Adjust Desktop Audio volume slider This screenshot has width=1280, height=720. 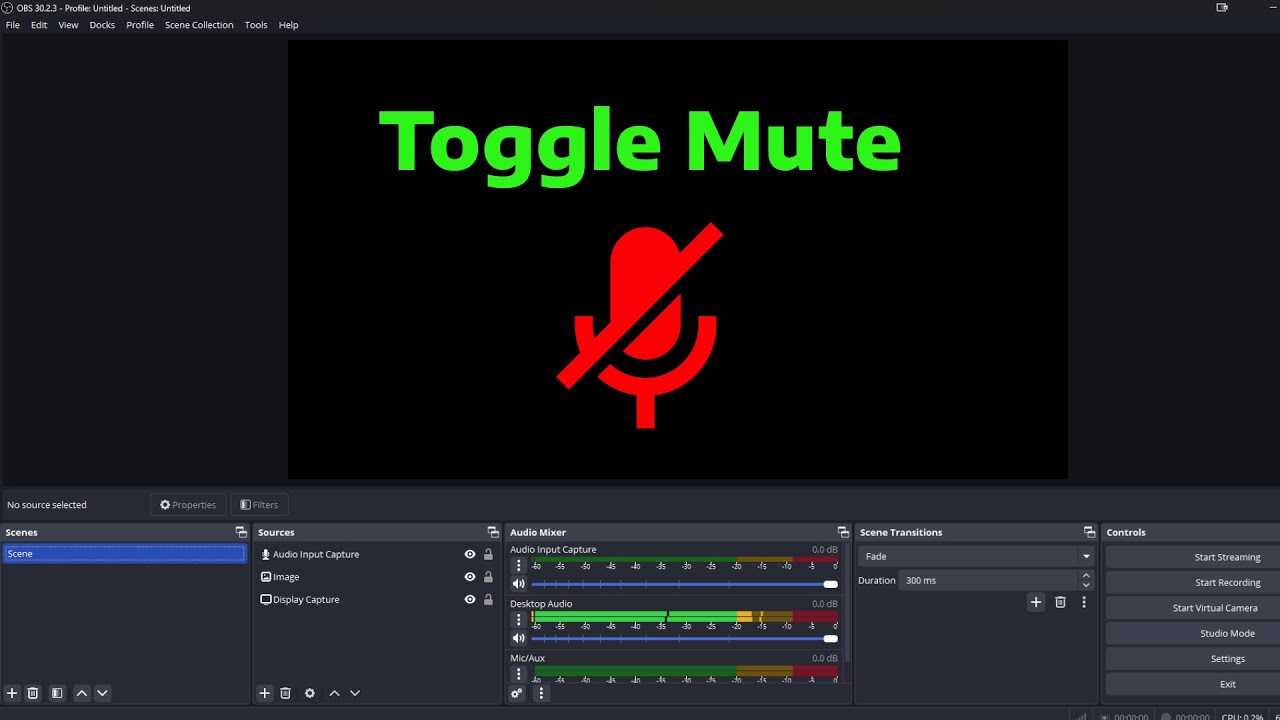coord(684,638)
